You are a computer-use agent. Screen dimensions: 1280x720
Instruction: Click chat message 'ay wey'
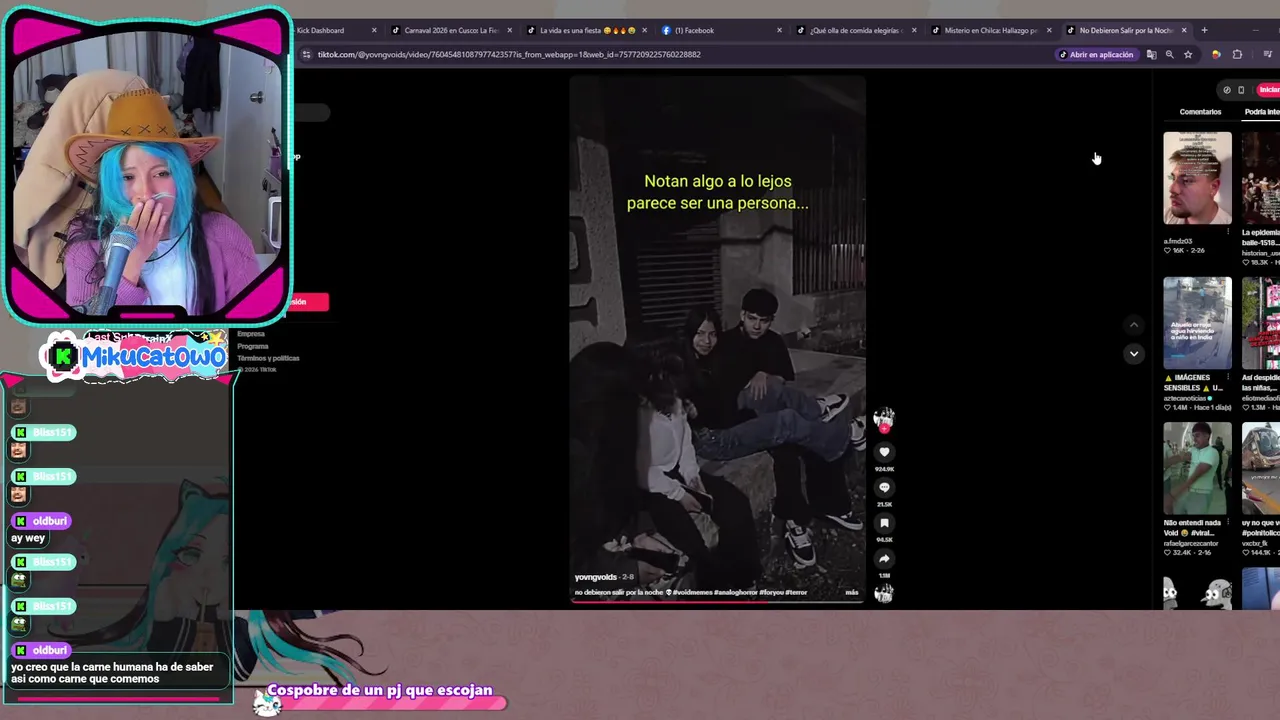point(28,538)
